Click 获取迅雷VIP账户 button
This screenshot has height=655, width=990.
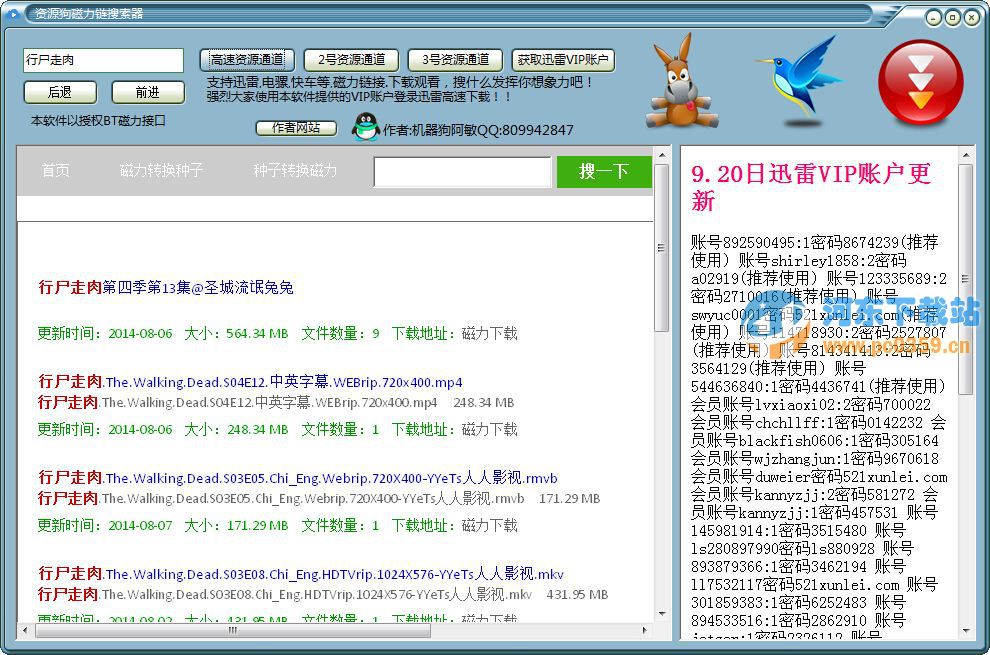click(x=562, y=58)
